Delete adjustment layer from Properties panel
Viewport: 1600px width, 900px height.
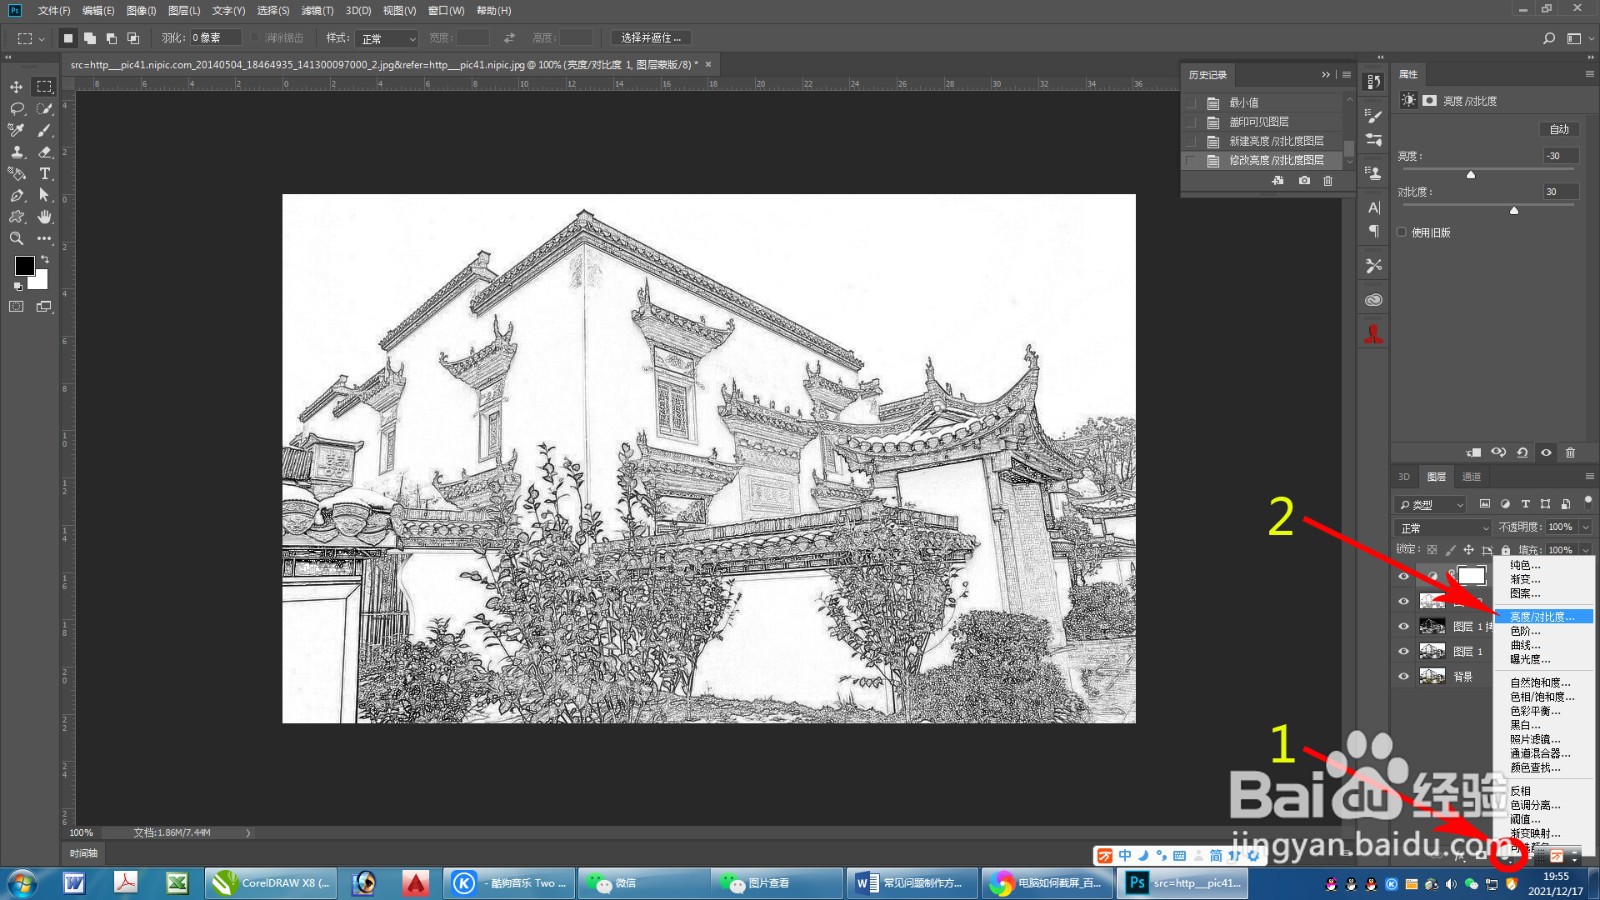(x=1570, y=452)
